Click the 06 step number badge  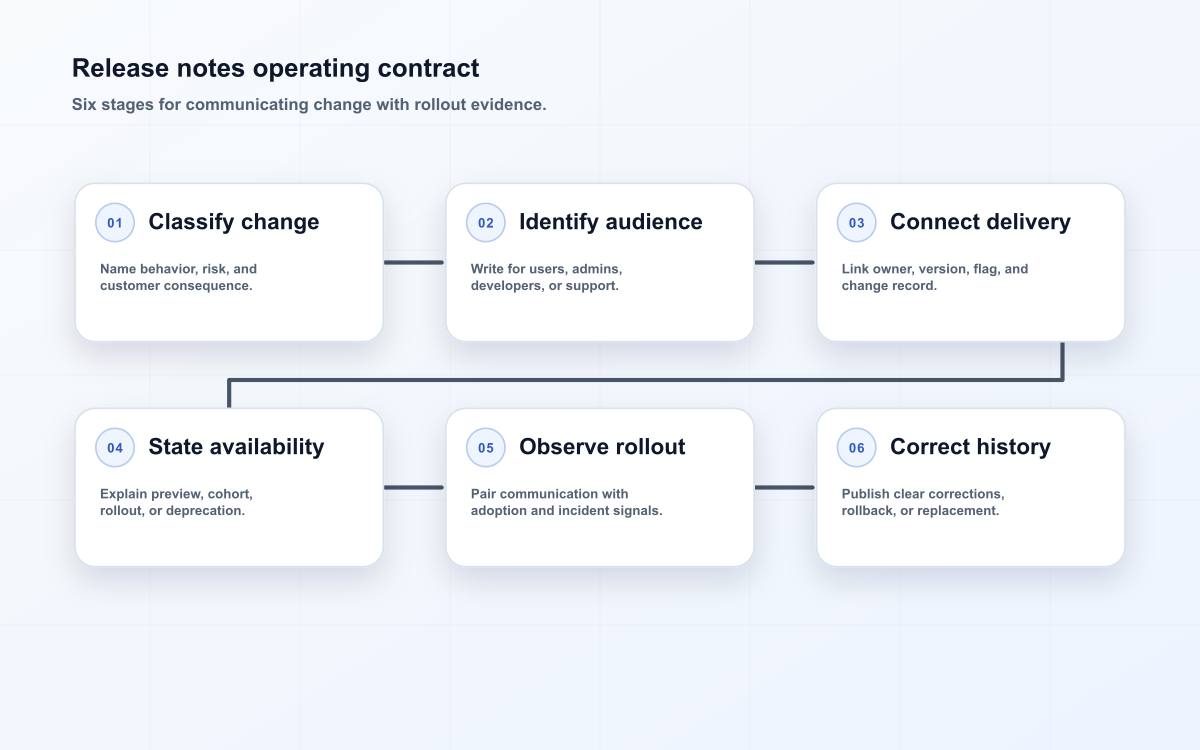(x=857, y=448)
